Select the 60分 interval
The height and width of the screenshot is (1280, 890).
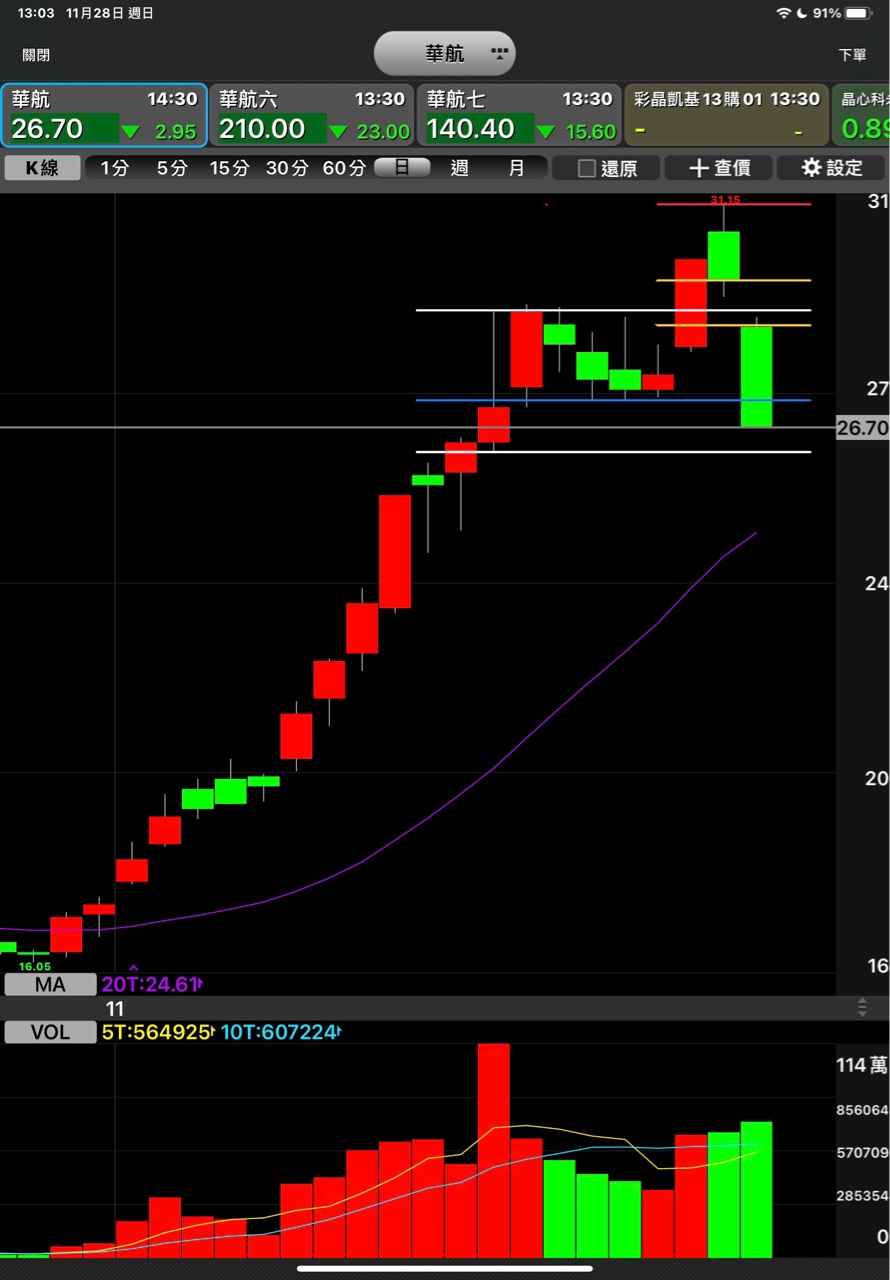click(343, 168)
